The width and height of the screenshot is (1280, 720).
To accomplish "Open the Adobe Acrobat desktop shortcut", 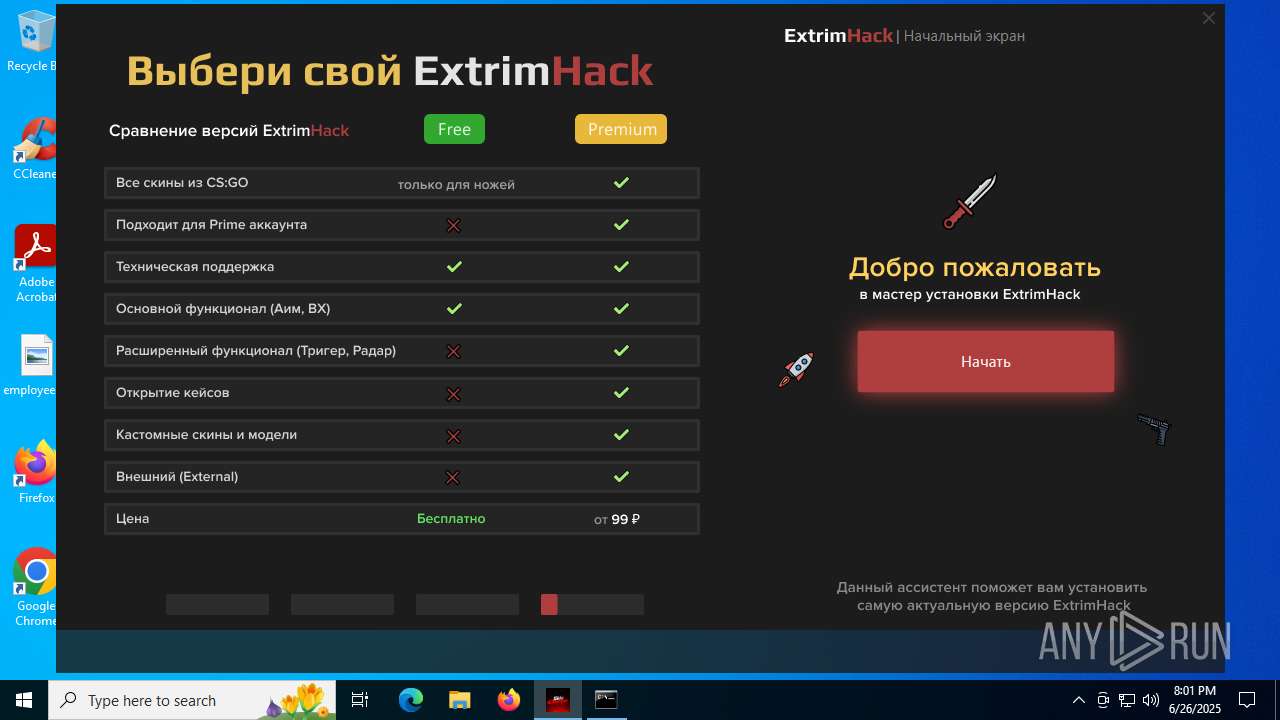I will [x=36, y=263].
